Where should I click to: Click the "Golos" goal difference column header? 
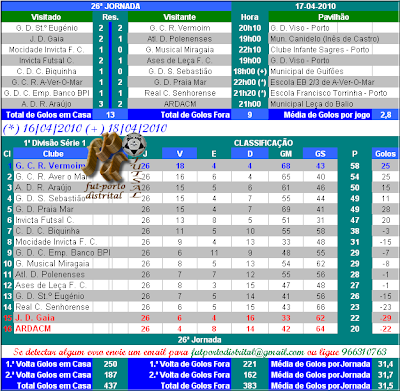[385, 154]
